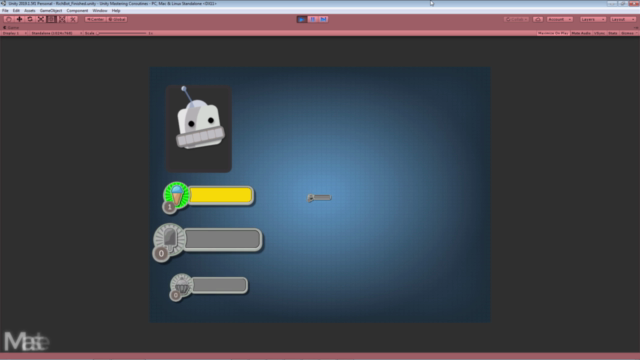Click the cupcake count badge 0
Viewport: 640px width, 360px height.
coord(176,295)
